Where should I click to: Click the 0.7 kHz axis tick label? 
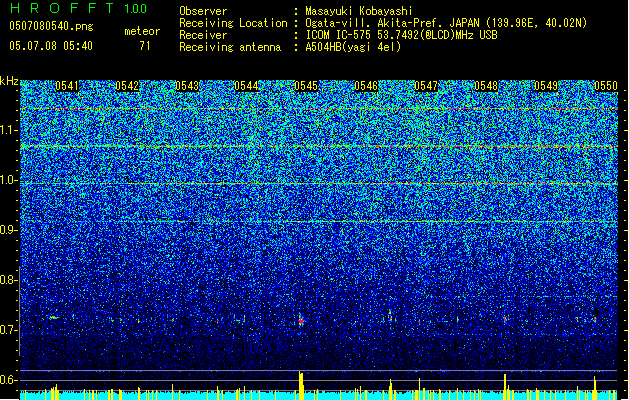[x=8, y=330]
